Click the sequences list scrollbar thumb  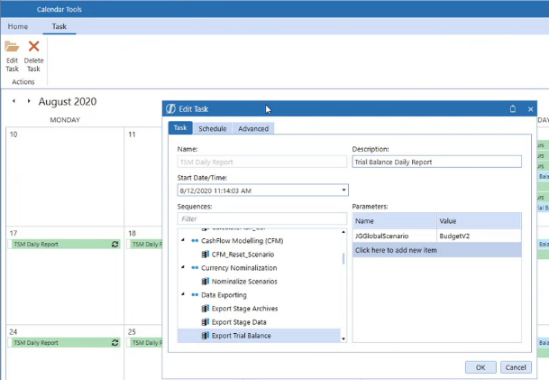[343, 258]
